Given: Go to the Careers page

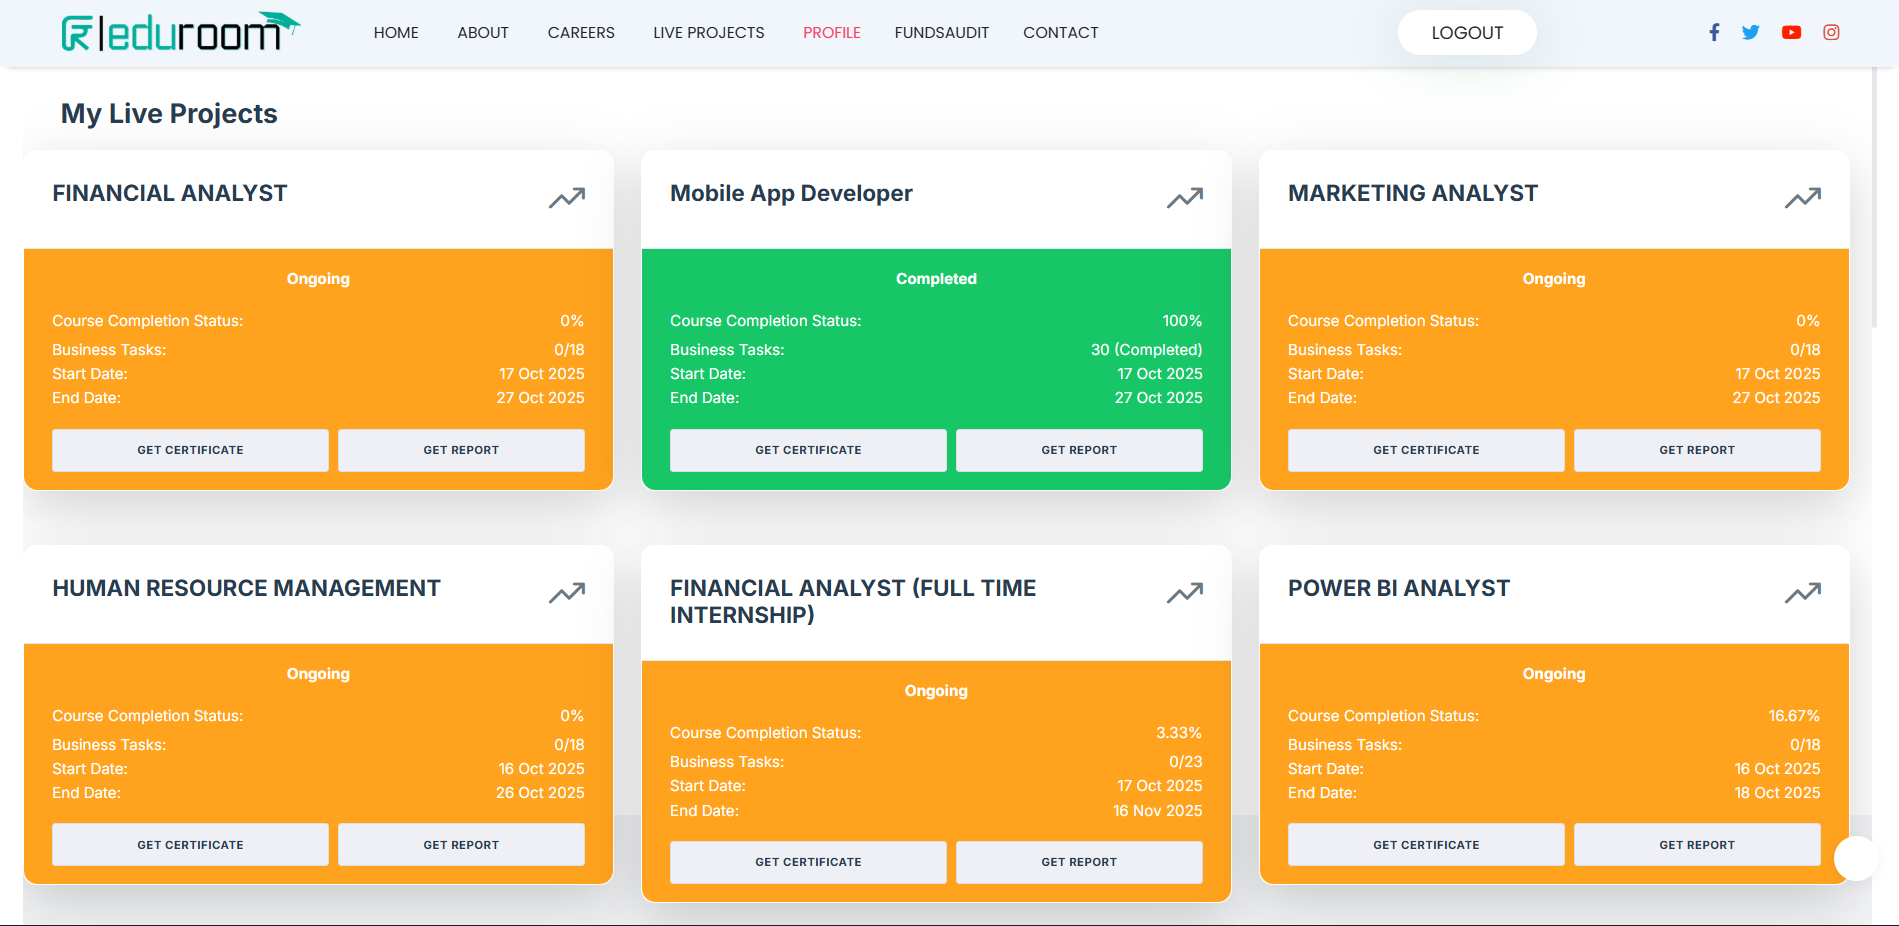Looking at the screenshot, I should tap(581, 33).
